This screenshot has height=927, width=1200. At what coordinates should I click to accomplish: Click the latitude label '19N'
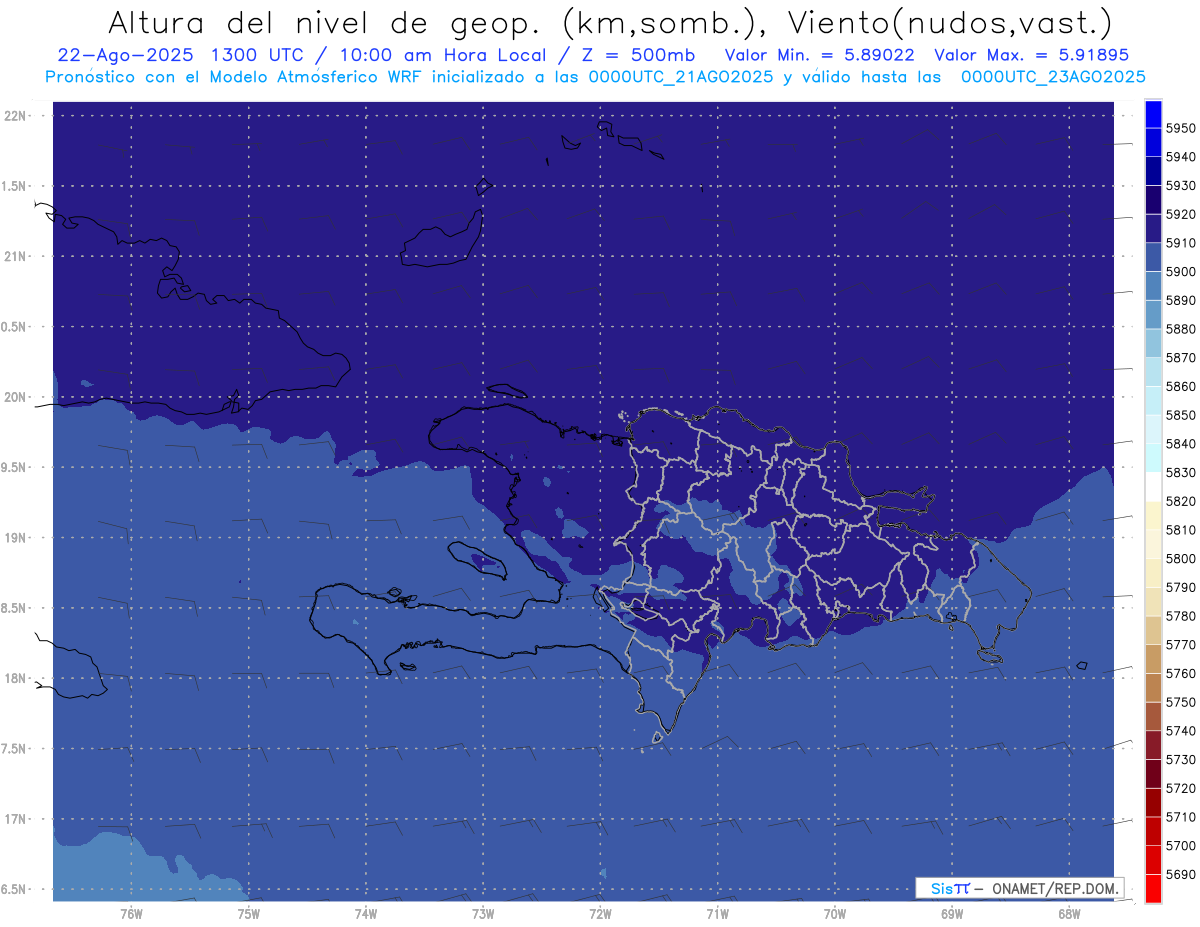15,538
